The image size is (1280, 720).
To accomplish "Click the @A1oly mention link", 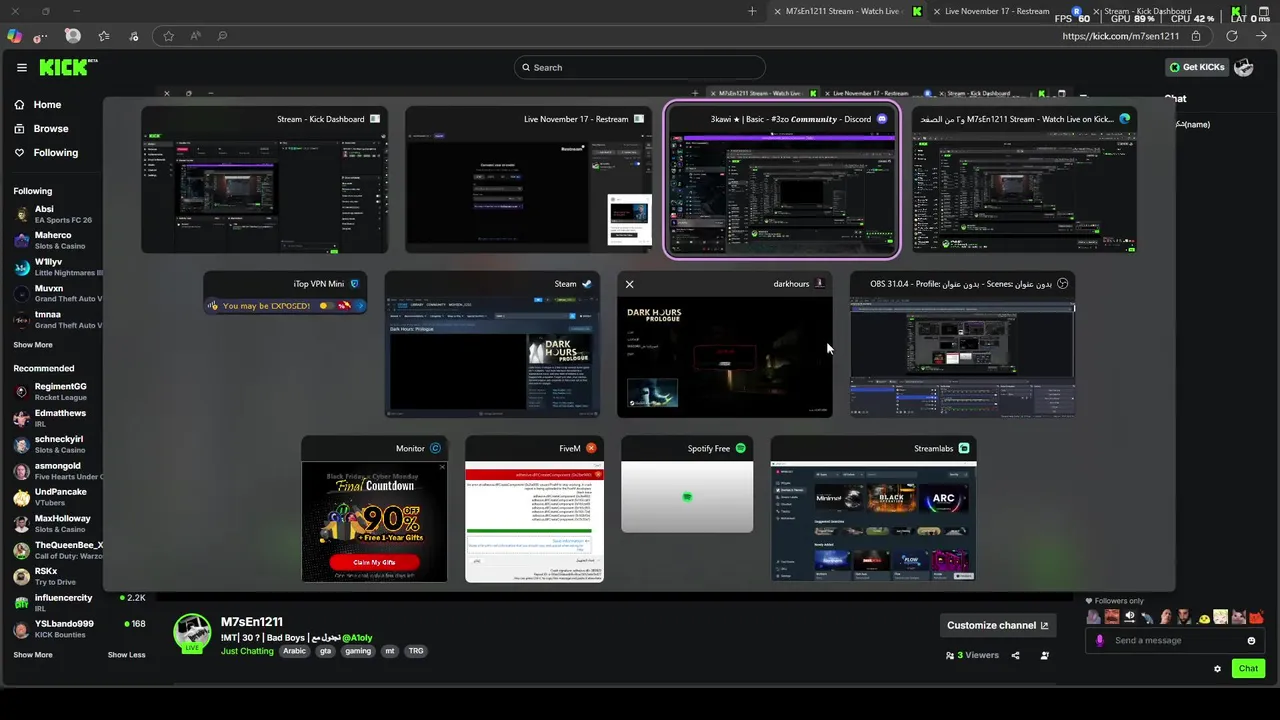I will (357, 638).
